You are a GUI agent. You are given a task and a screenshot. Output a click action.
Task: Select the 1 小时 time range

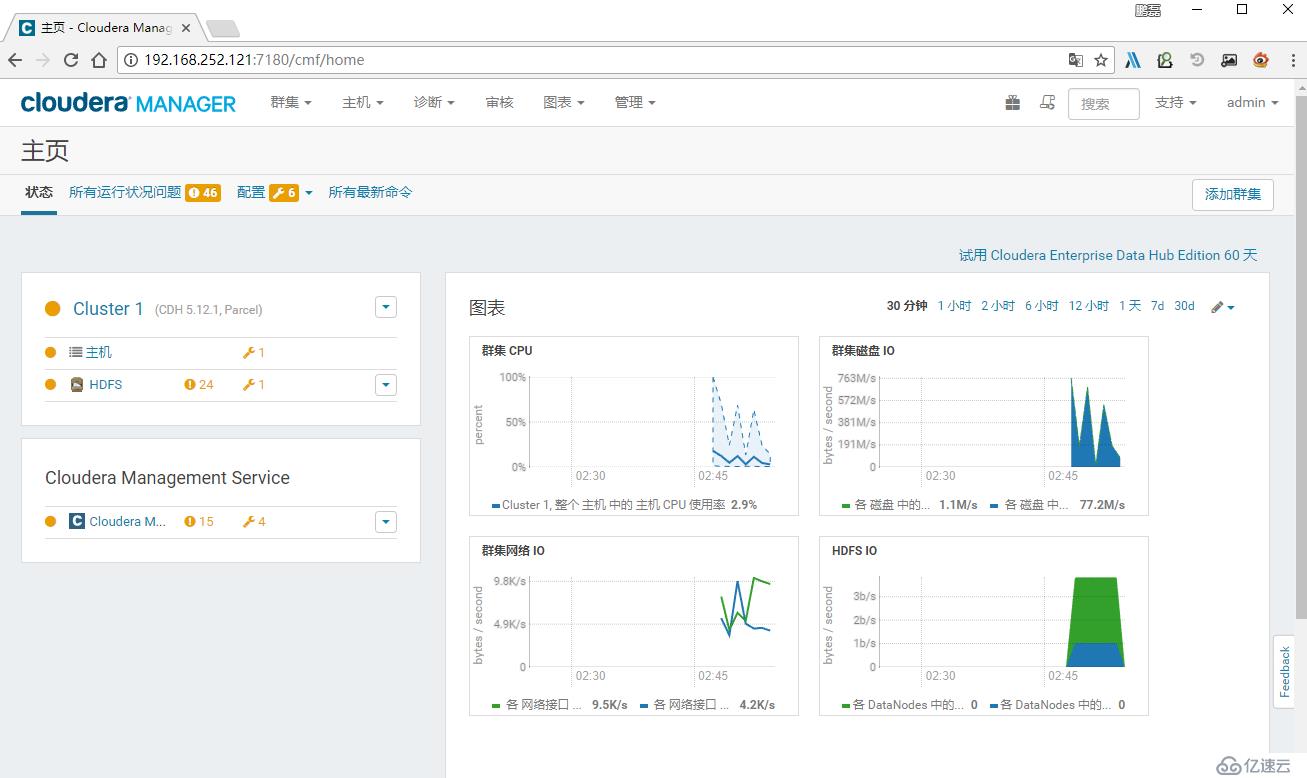(954, 306)
